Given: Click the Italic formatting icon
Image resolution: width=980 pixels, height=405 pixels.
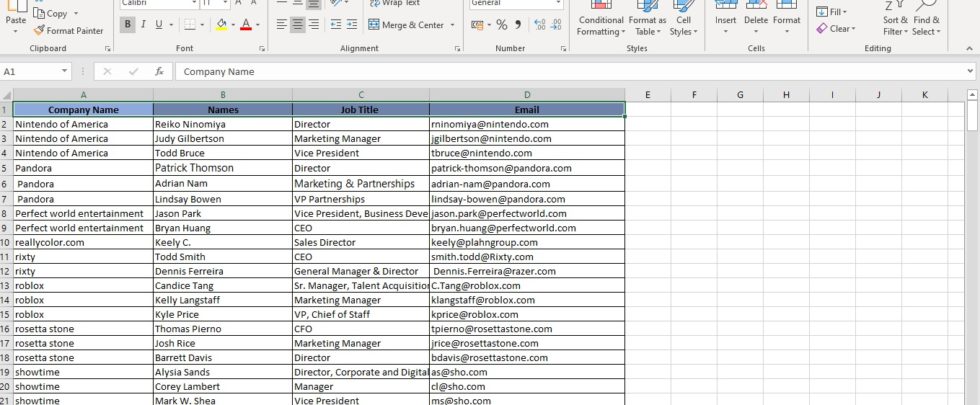Looking at the screenshot, I should pos(143,25).
